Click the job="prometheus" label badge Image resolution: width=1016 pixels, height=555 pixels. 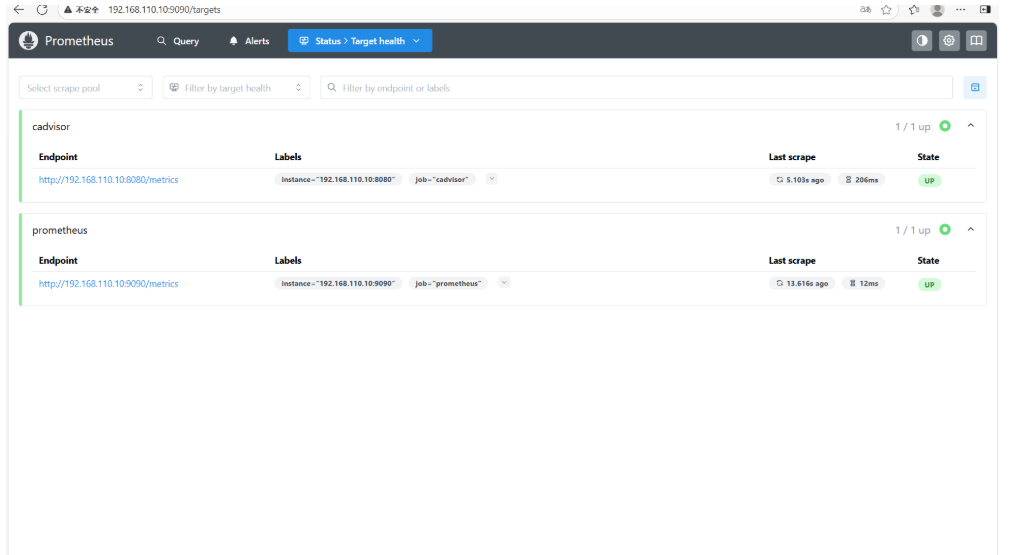pos(448,283)
